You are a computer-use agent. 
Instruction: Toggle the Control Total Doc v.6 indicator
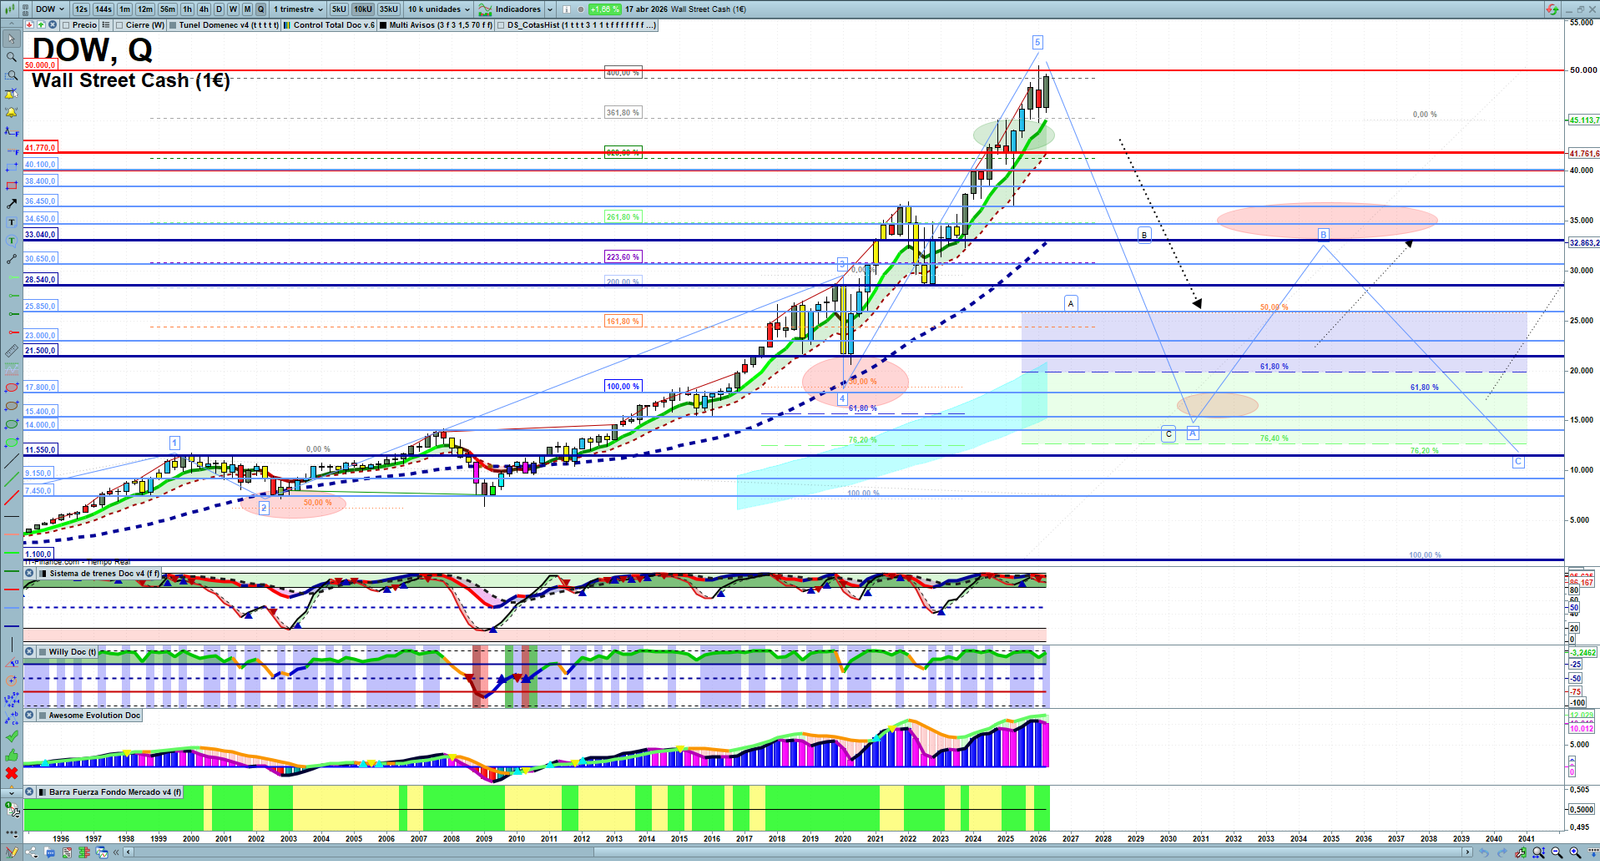point(287,25)
